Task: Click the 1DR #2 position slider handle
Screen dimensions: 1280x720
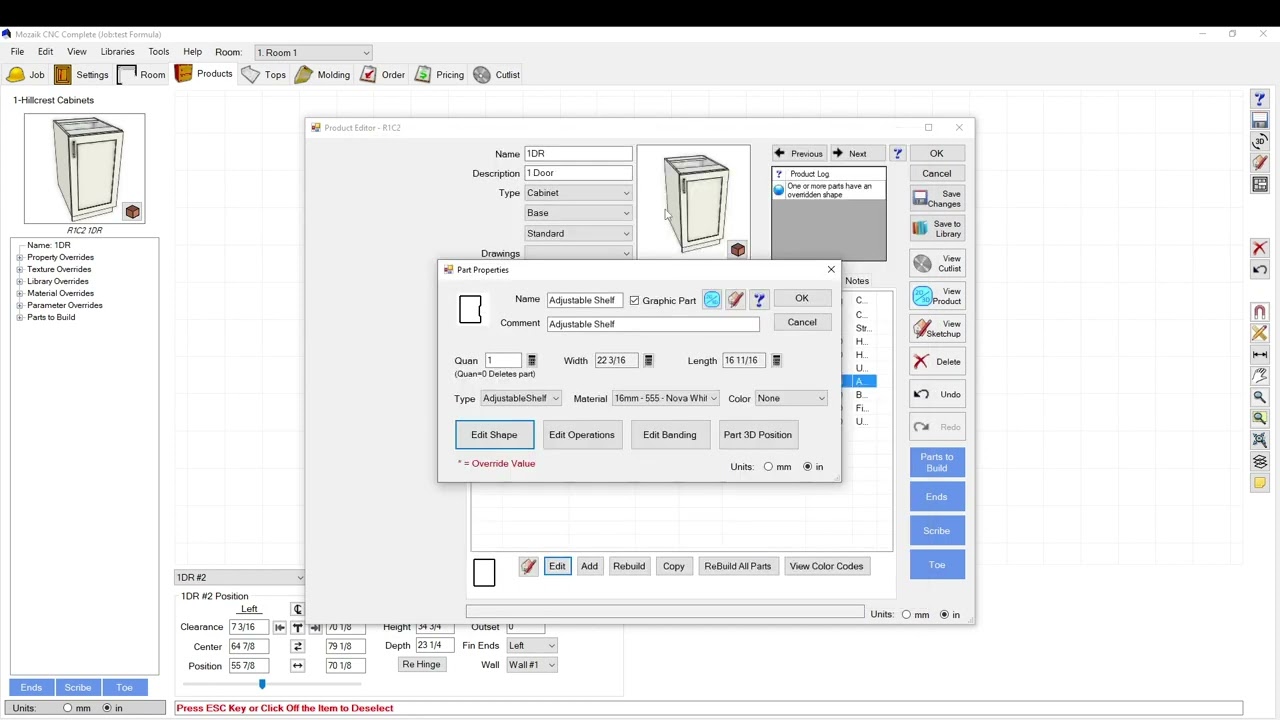Action: (262, 684)
